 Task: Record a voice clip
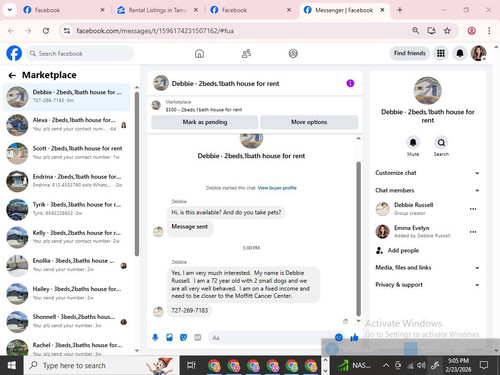155,338
